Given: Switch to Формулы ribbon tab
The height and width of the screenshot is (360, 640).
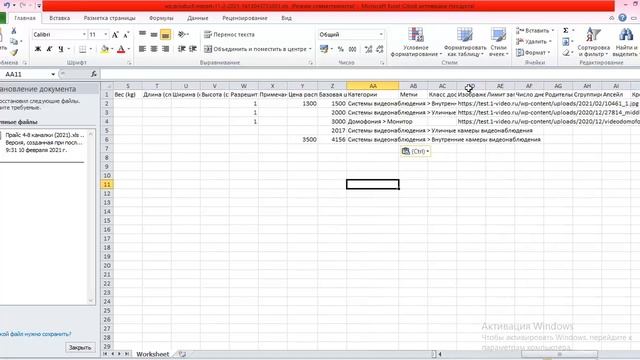Looking at the screenshot, I should [161, 18].
